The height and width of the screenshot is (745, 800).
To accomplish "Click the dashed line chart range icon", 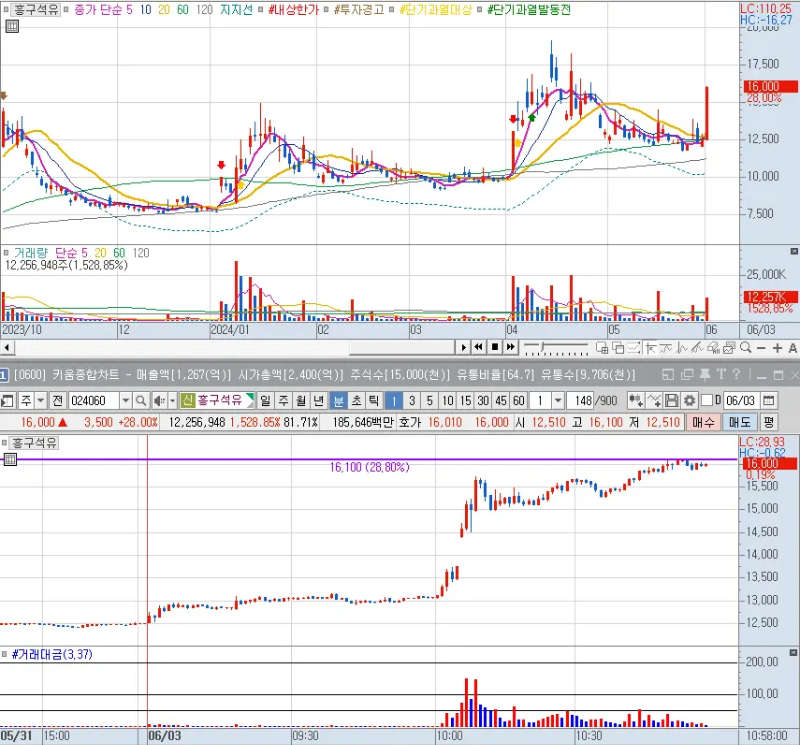I will (634, 348).
